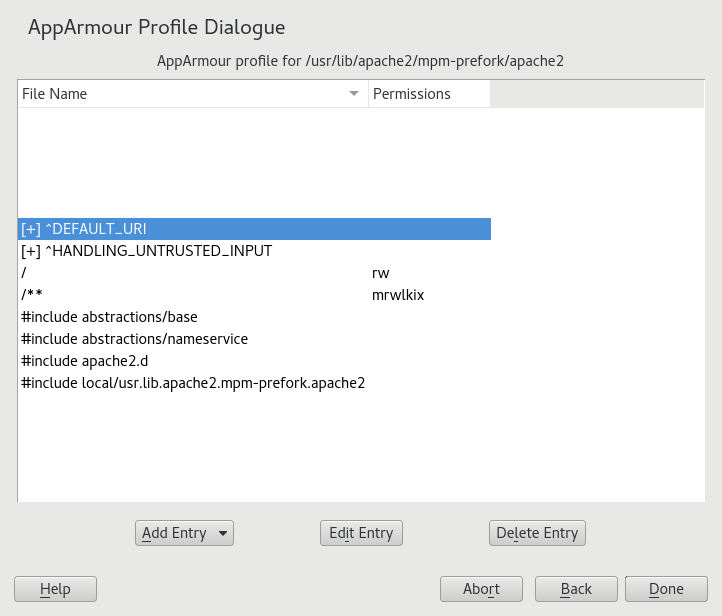The image size is (722, 616).
Task: Expand the ^HANDLING_UNTRUSTED_INPUT hat entry
Action: 31,251
